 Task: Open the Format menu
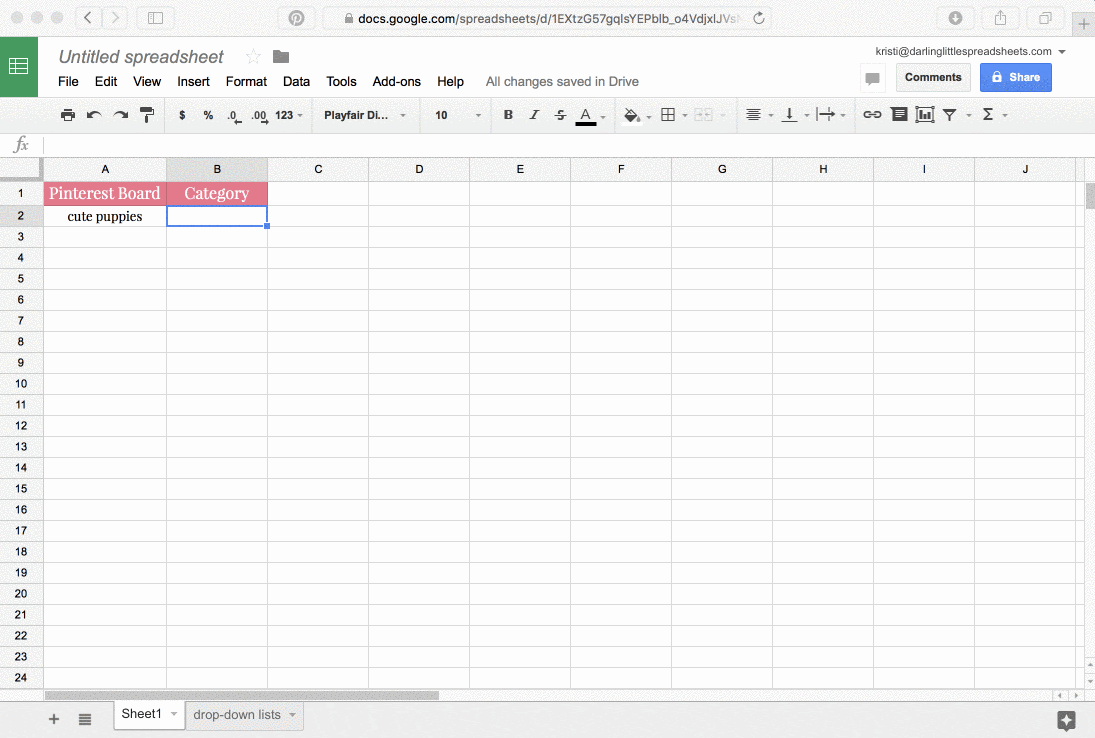pyautogui.click(x=246, y=82)
